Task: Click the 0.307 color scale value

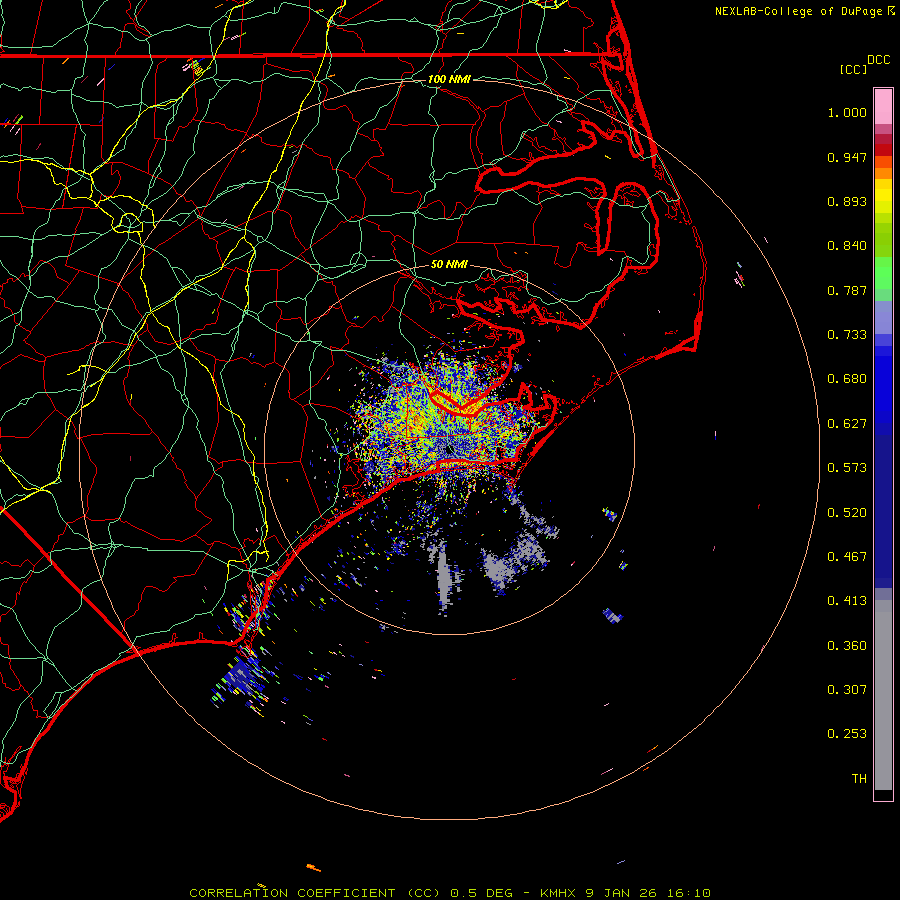Action: 847,690
